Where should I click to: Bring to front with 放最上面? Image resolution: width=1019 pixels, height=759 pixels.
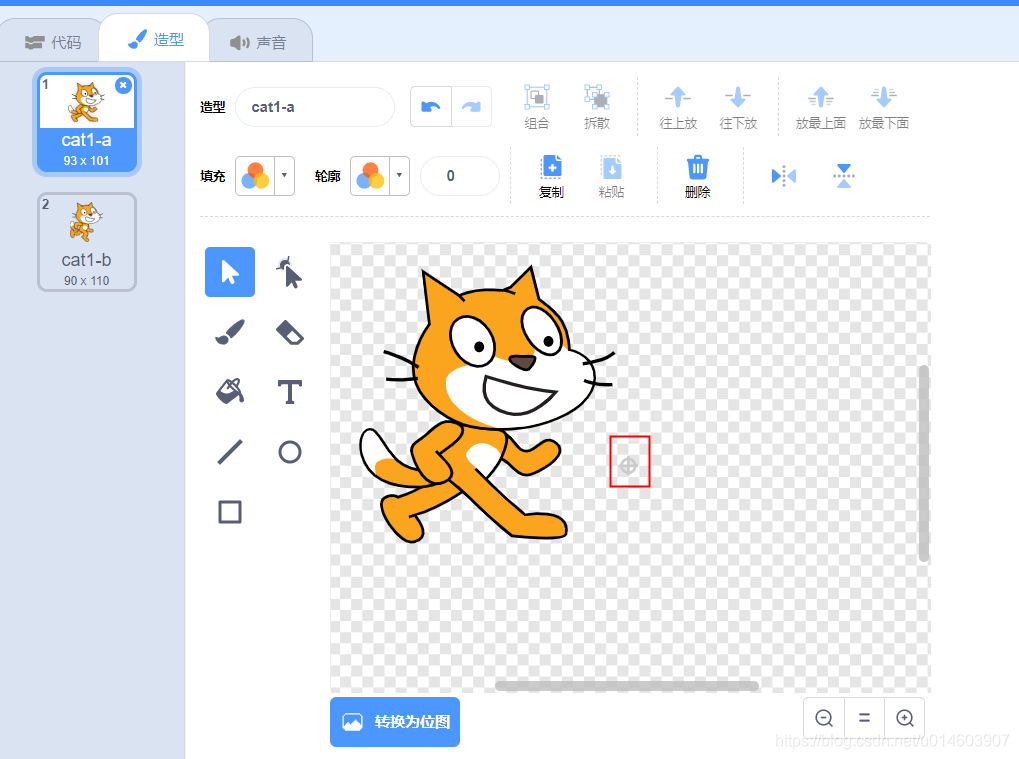[x=821, y=107]
